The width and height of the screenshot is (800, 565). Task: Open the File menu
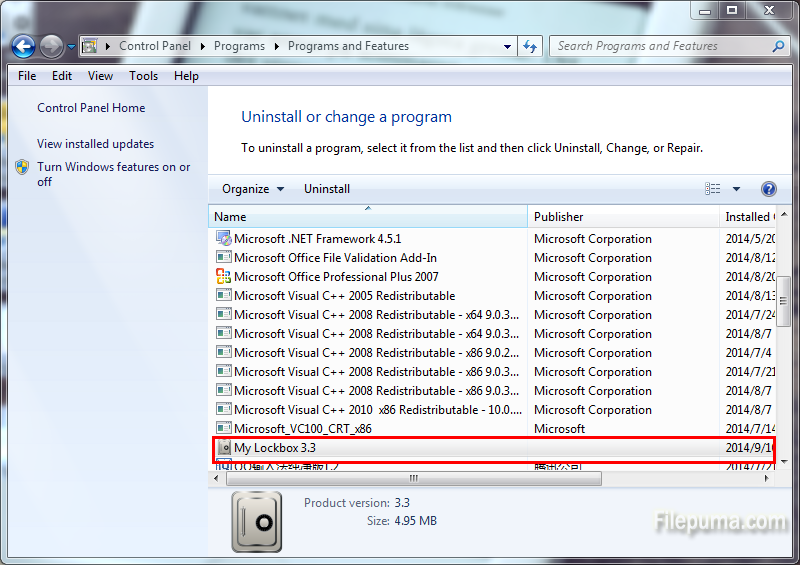pyautogui.click(x=27, y=76)
